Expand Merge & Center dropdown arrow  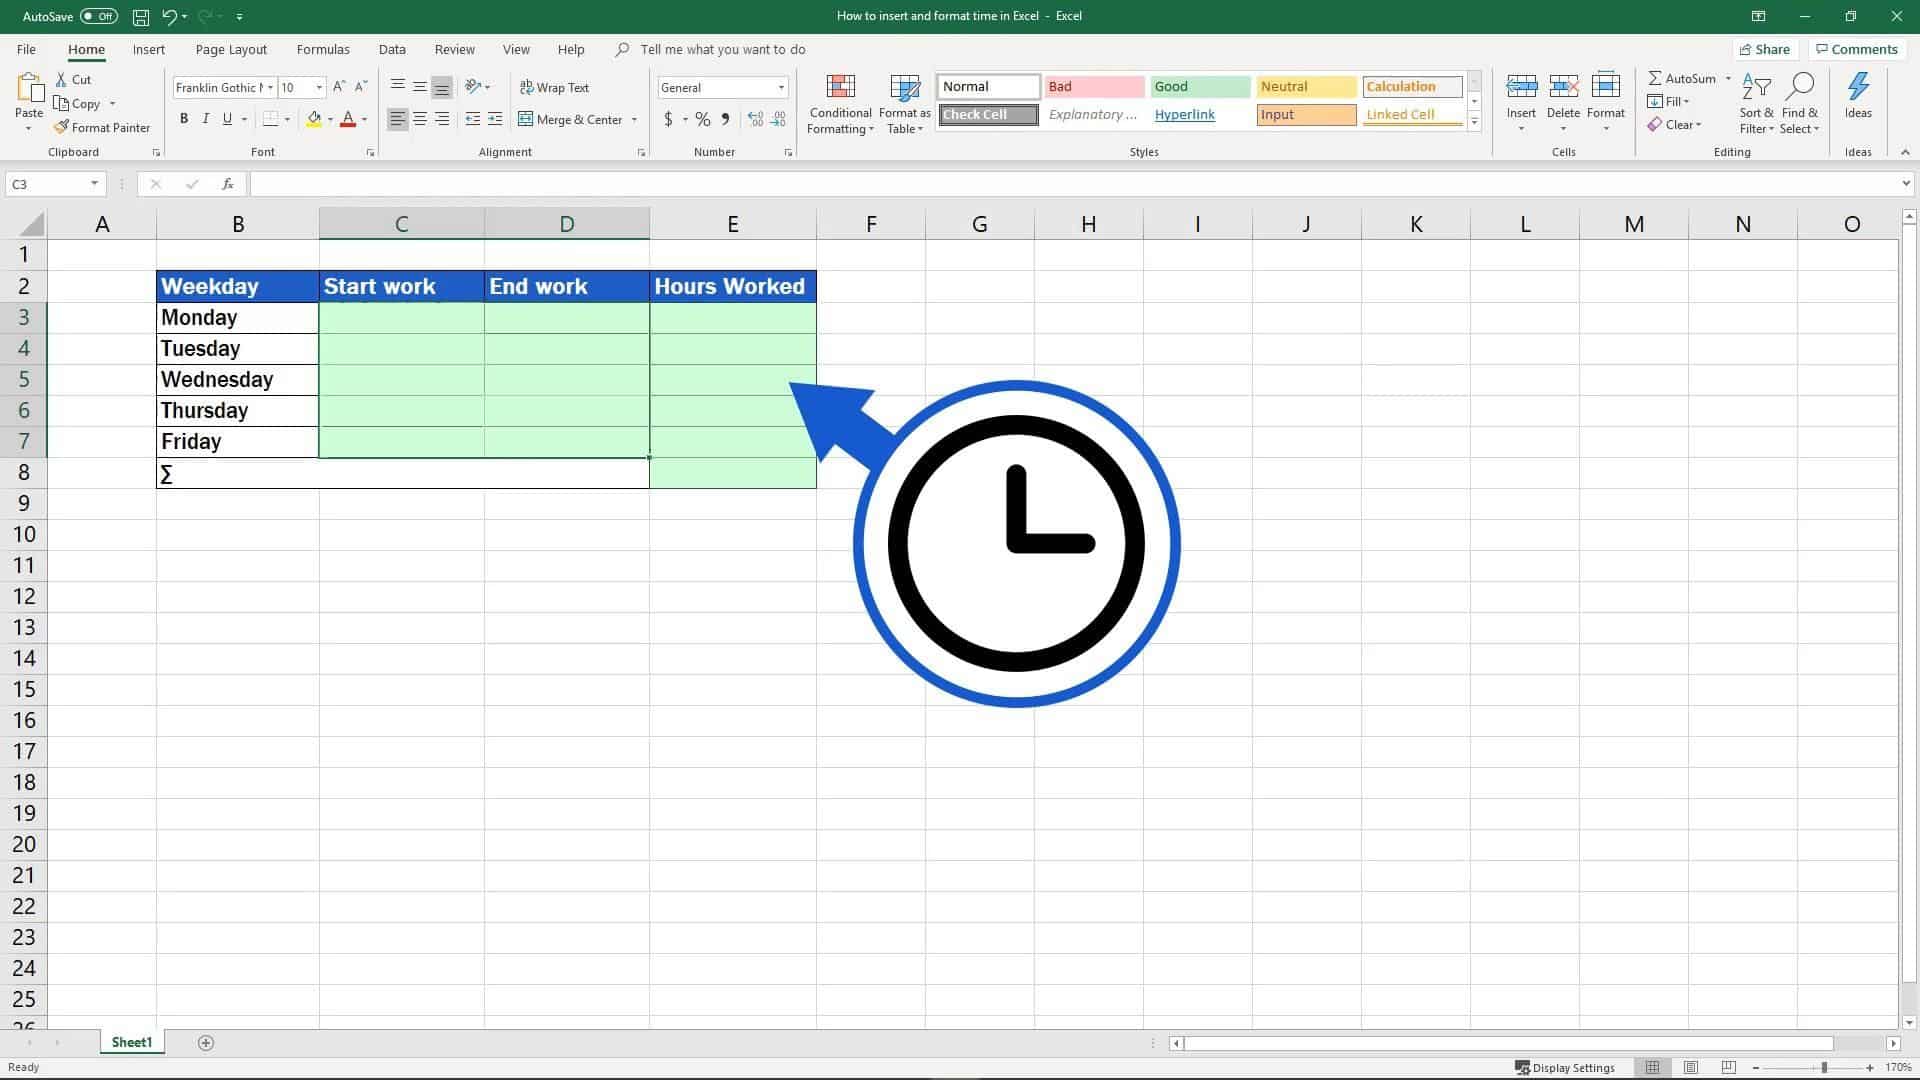click(x=634, y=120)
